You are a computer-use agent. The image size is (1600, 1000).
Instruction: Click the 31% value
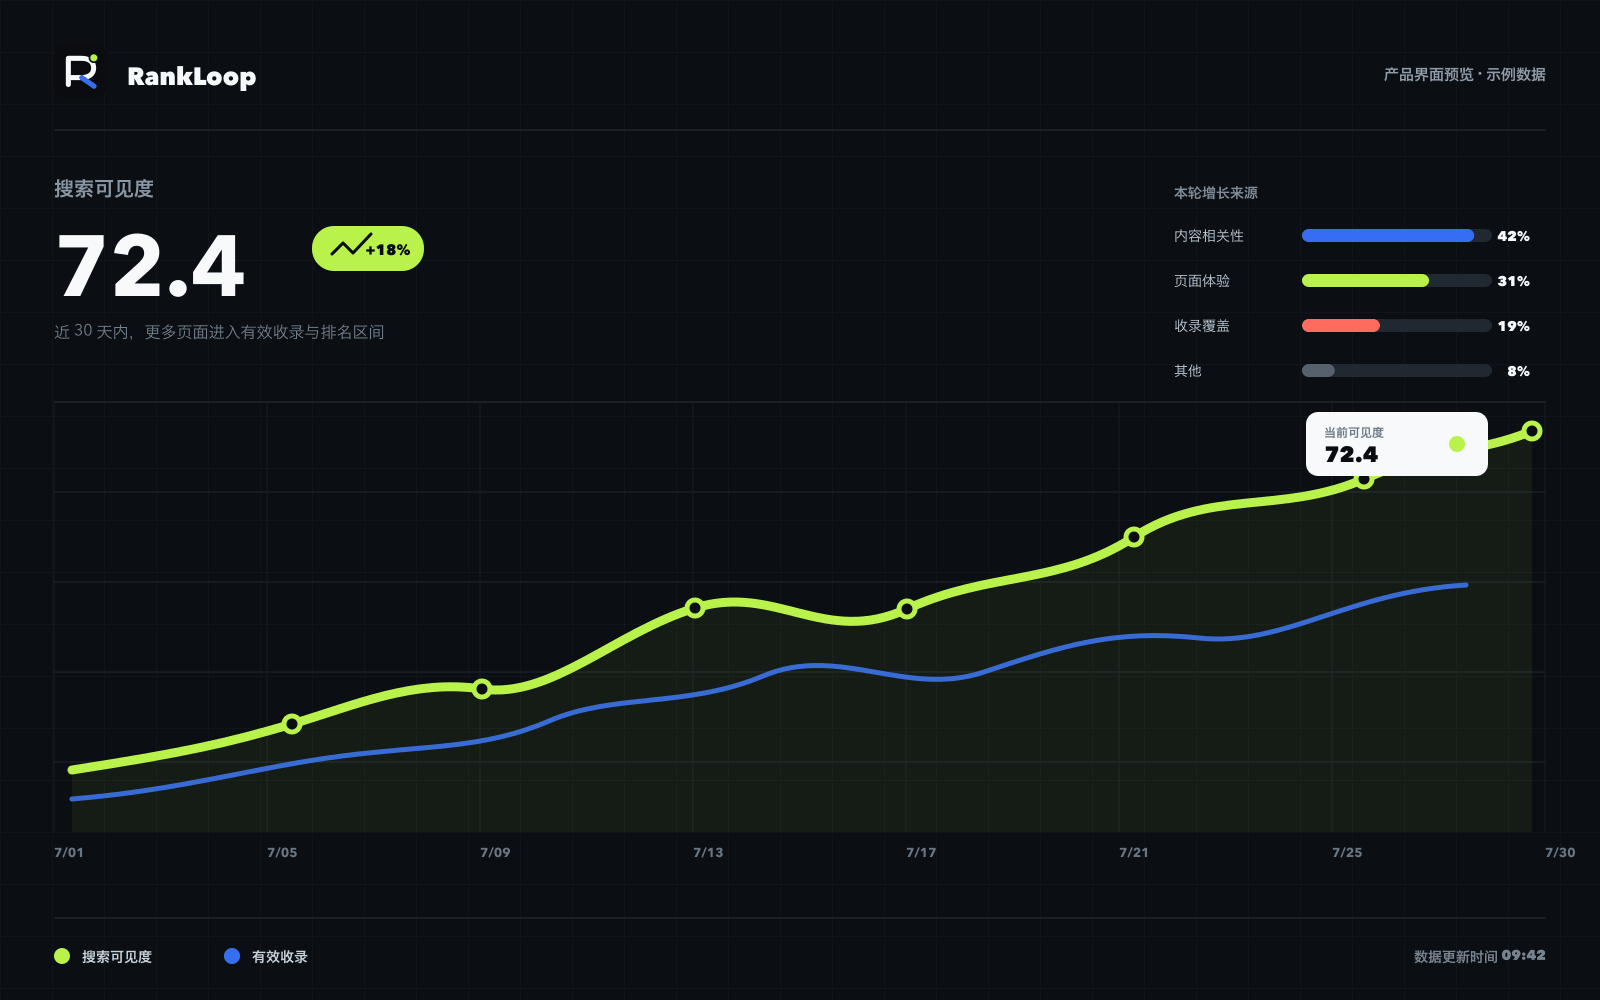click(x=1513, y=281)
